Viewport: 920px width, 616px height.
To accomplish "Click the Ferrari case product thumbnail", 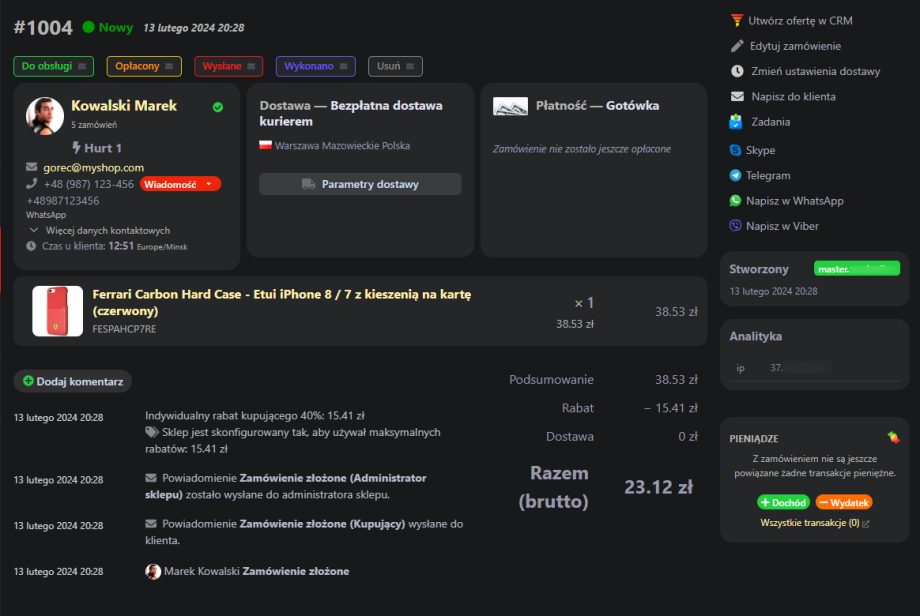I will pyautogui.click(x=57, y=311).
